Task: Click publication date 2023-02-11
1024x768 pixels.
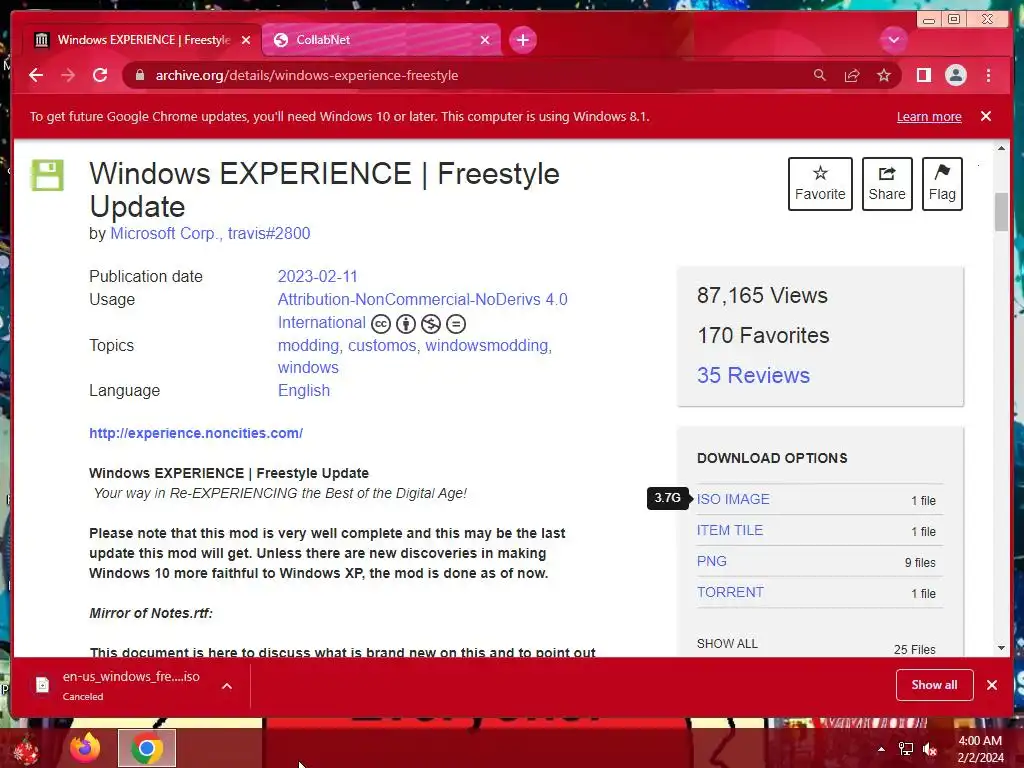Action: click(x=317, y=276)
